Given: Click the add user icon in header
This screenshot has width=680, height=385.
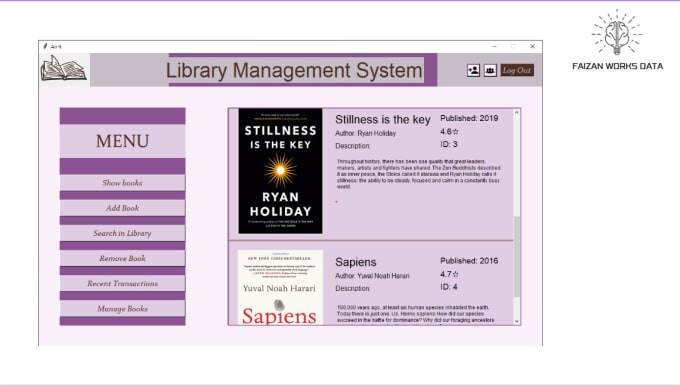Looking at the screenshot, I should (x=473, y=70).
